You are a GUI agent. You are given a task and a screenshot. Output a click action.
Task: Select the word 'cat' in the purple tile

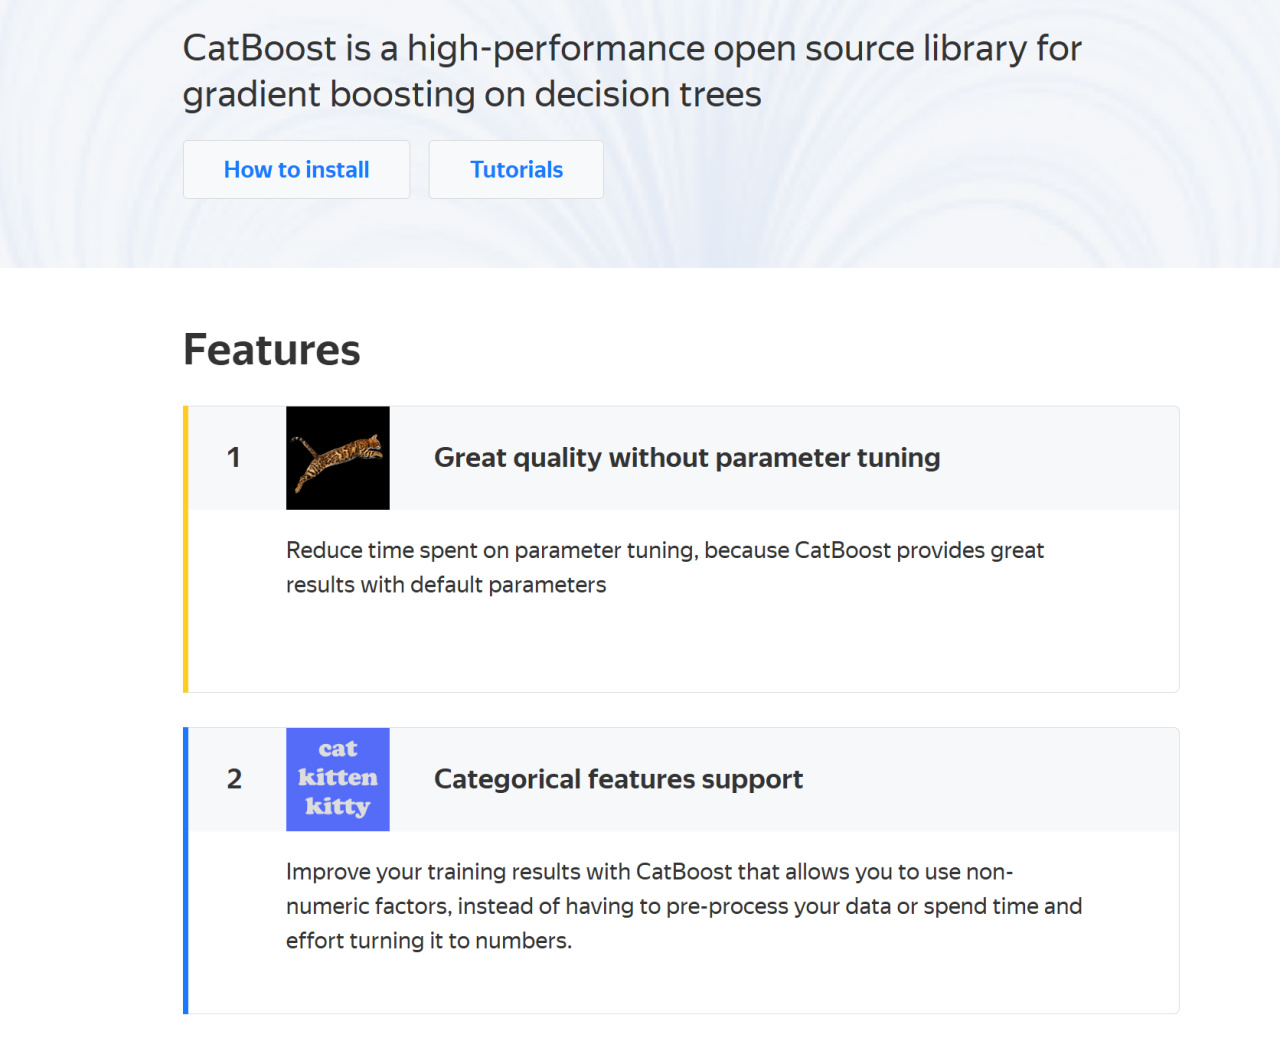tap(338, 749)
